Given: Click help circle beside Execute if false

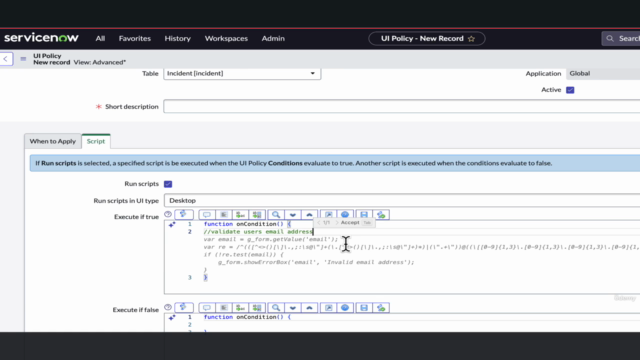Looking at the screenshot, I should (x=168, y=307).
